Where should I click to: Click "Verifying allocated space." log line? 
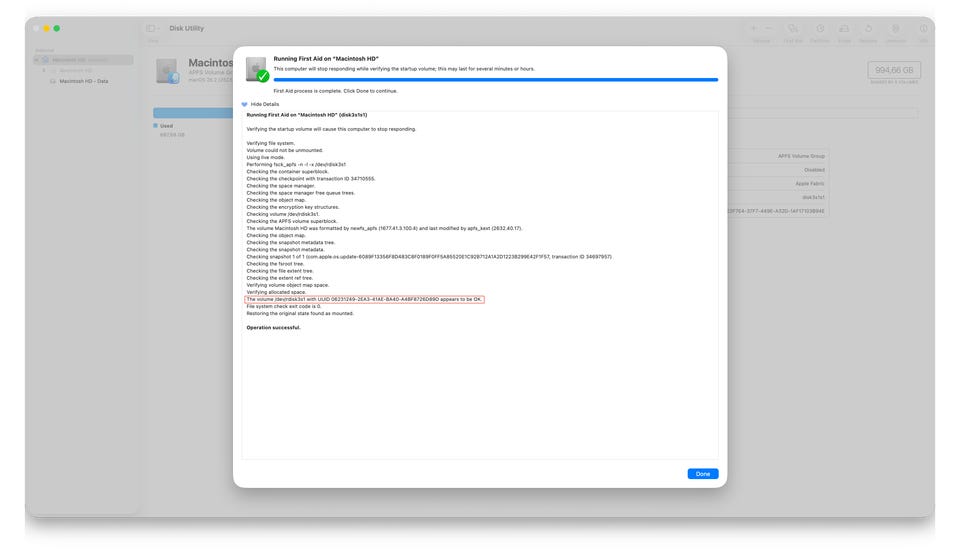pyautogui.click(x=276, y=292)
